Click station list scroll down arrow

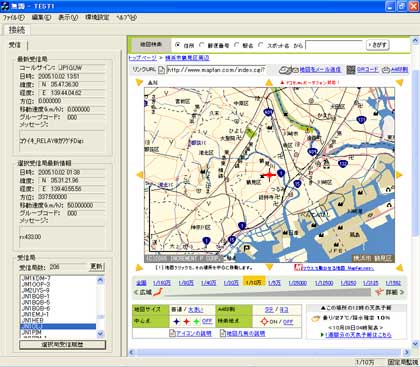[x=100, y=333]
